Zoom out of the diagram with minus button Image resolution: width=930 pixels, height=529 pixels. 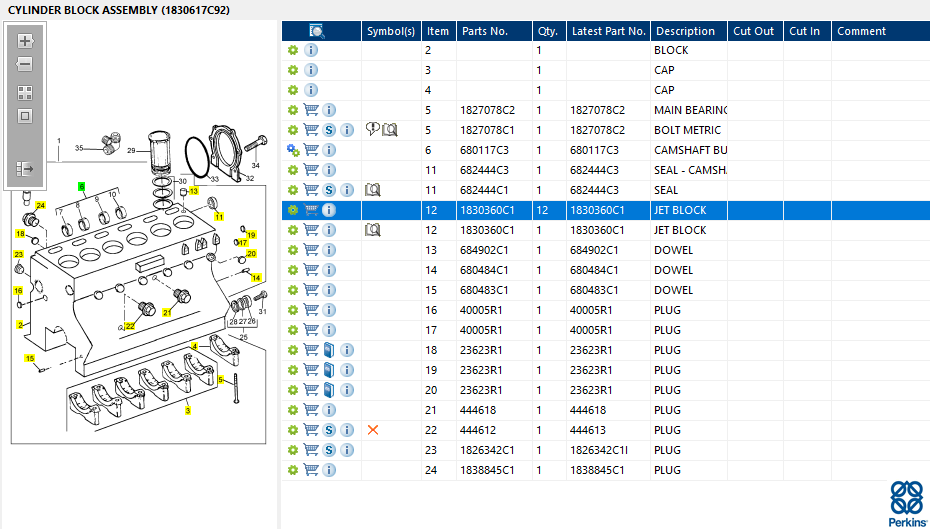tap(24, 64)
